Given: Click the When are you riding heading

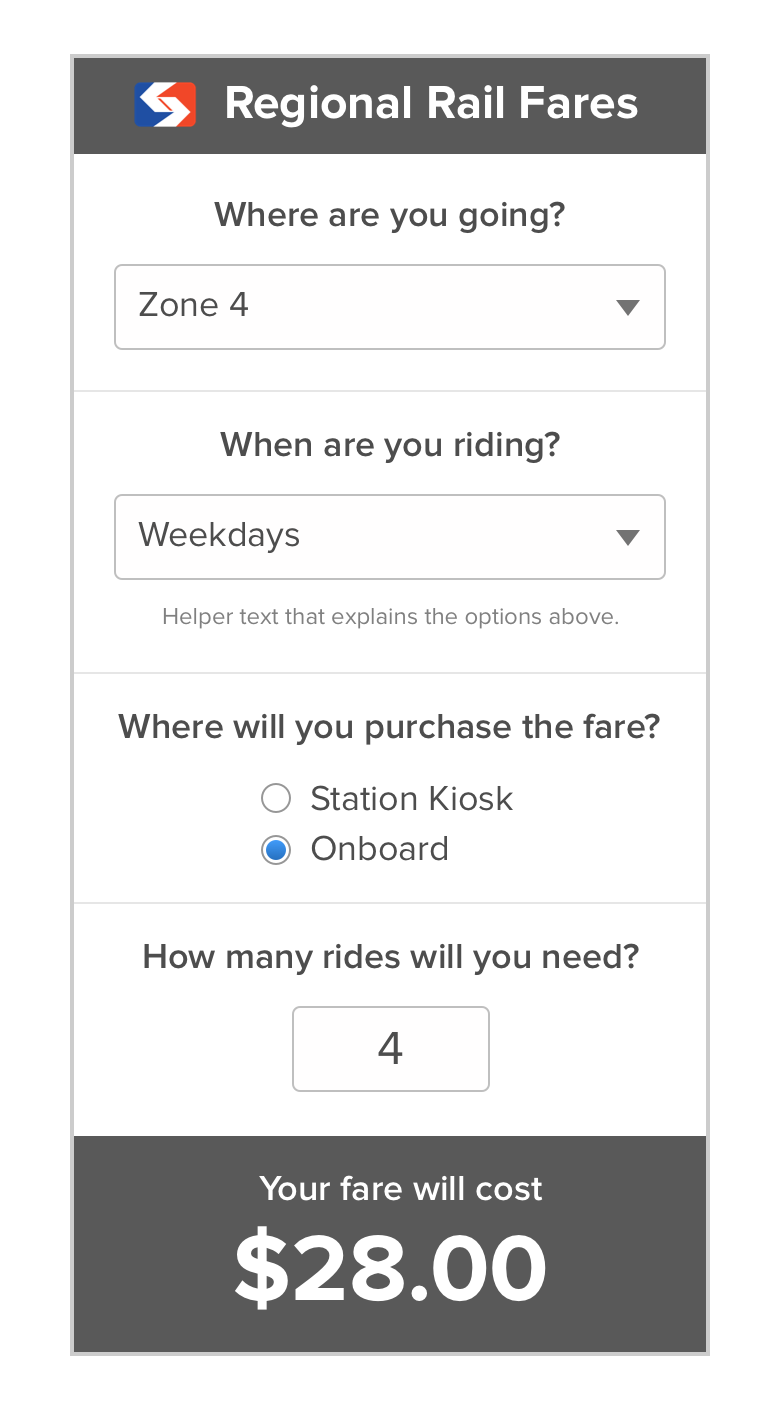Looking at the screenshot, I should tap(390, 445).
